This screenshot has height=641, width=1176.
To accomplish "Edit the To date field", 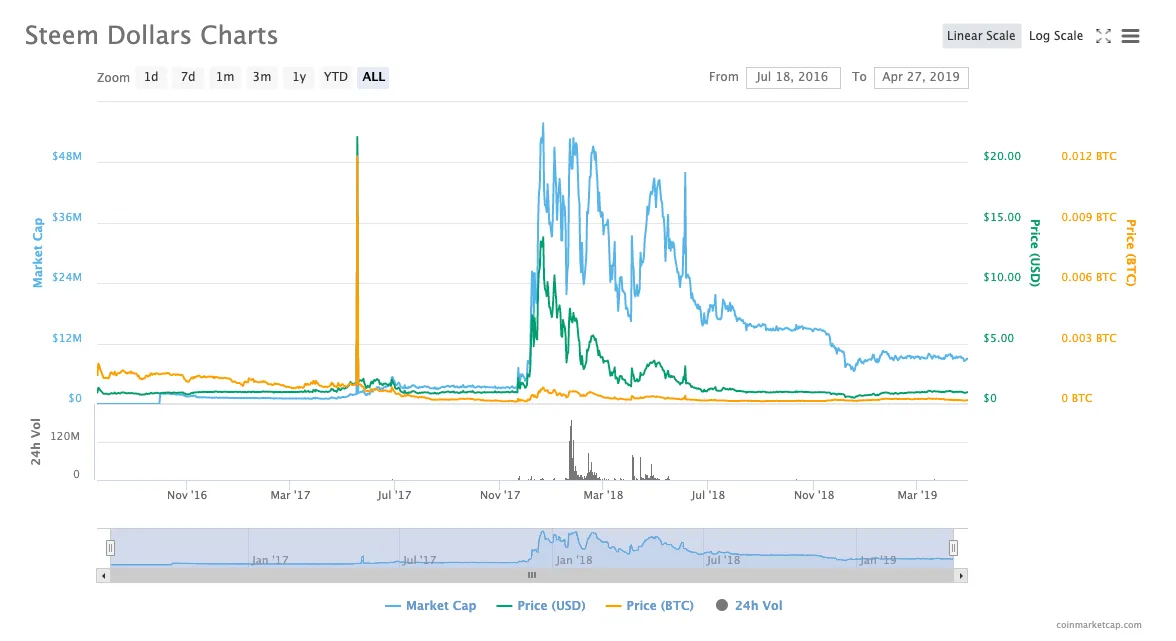I will (x=921, y=77).
